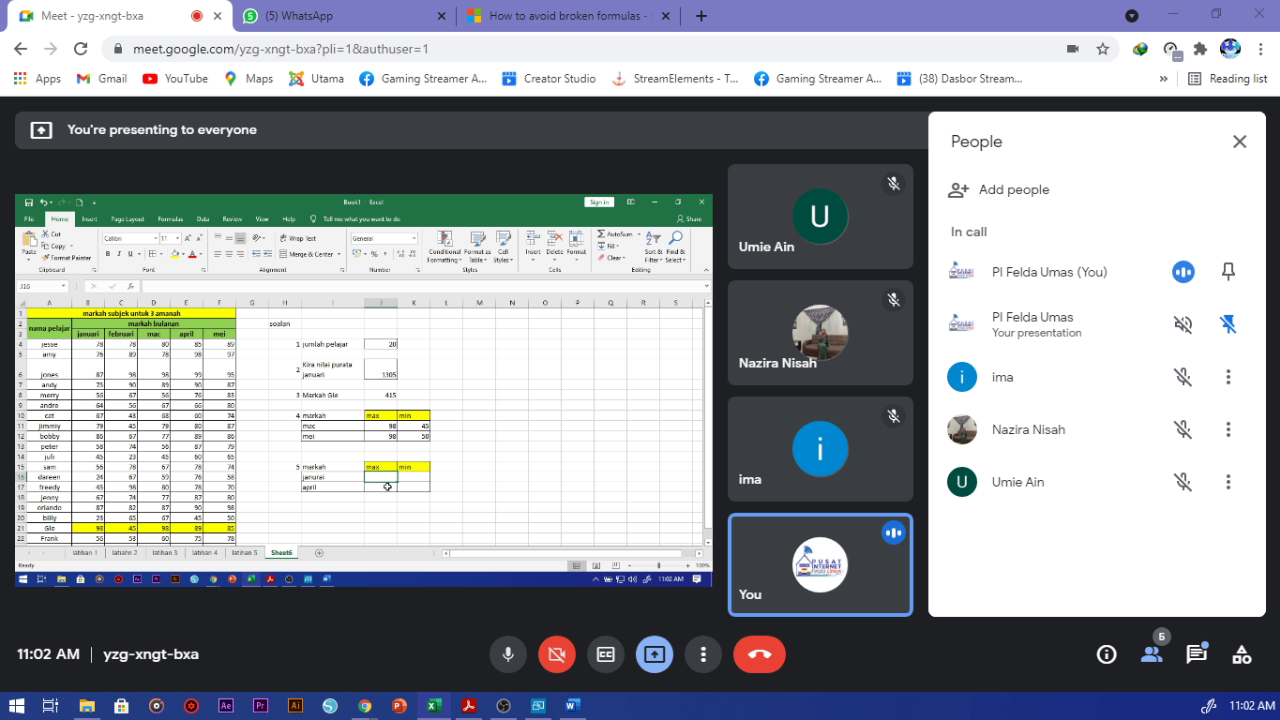The width and height of the screenshot is (1280, 720).
Task: Pin PI Felda Umas (You) to screen
Action: [1228, 272]
